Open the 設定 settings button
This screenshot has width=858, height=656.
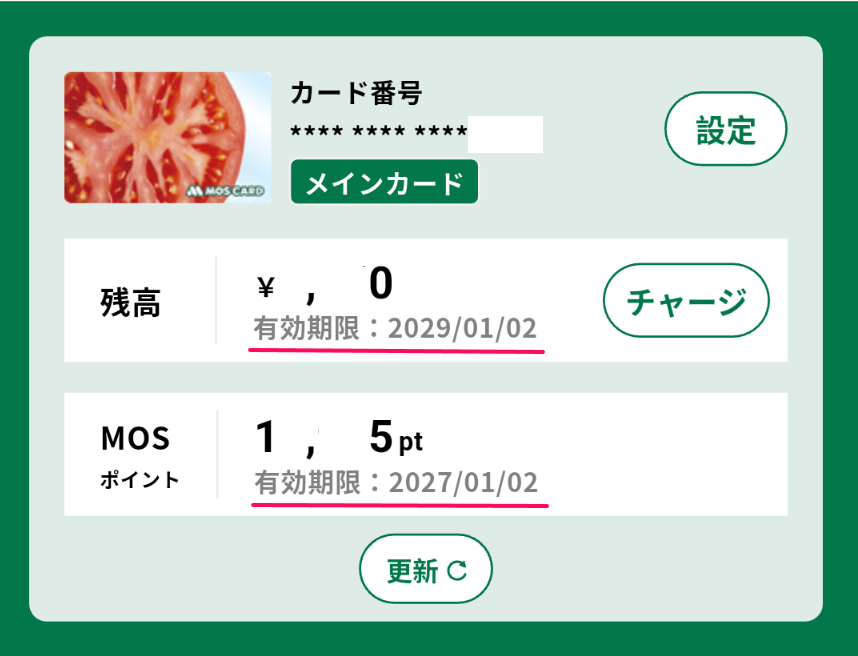tap(726, 128)
